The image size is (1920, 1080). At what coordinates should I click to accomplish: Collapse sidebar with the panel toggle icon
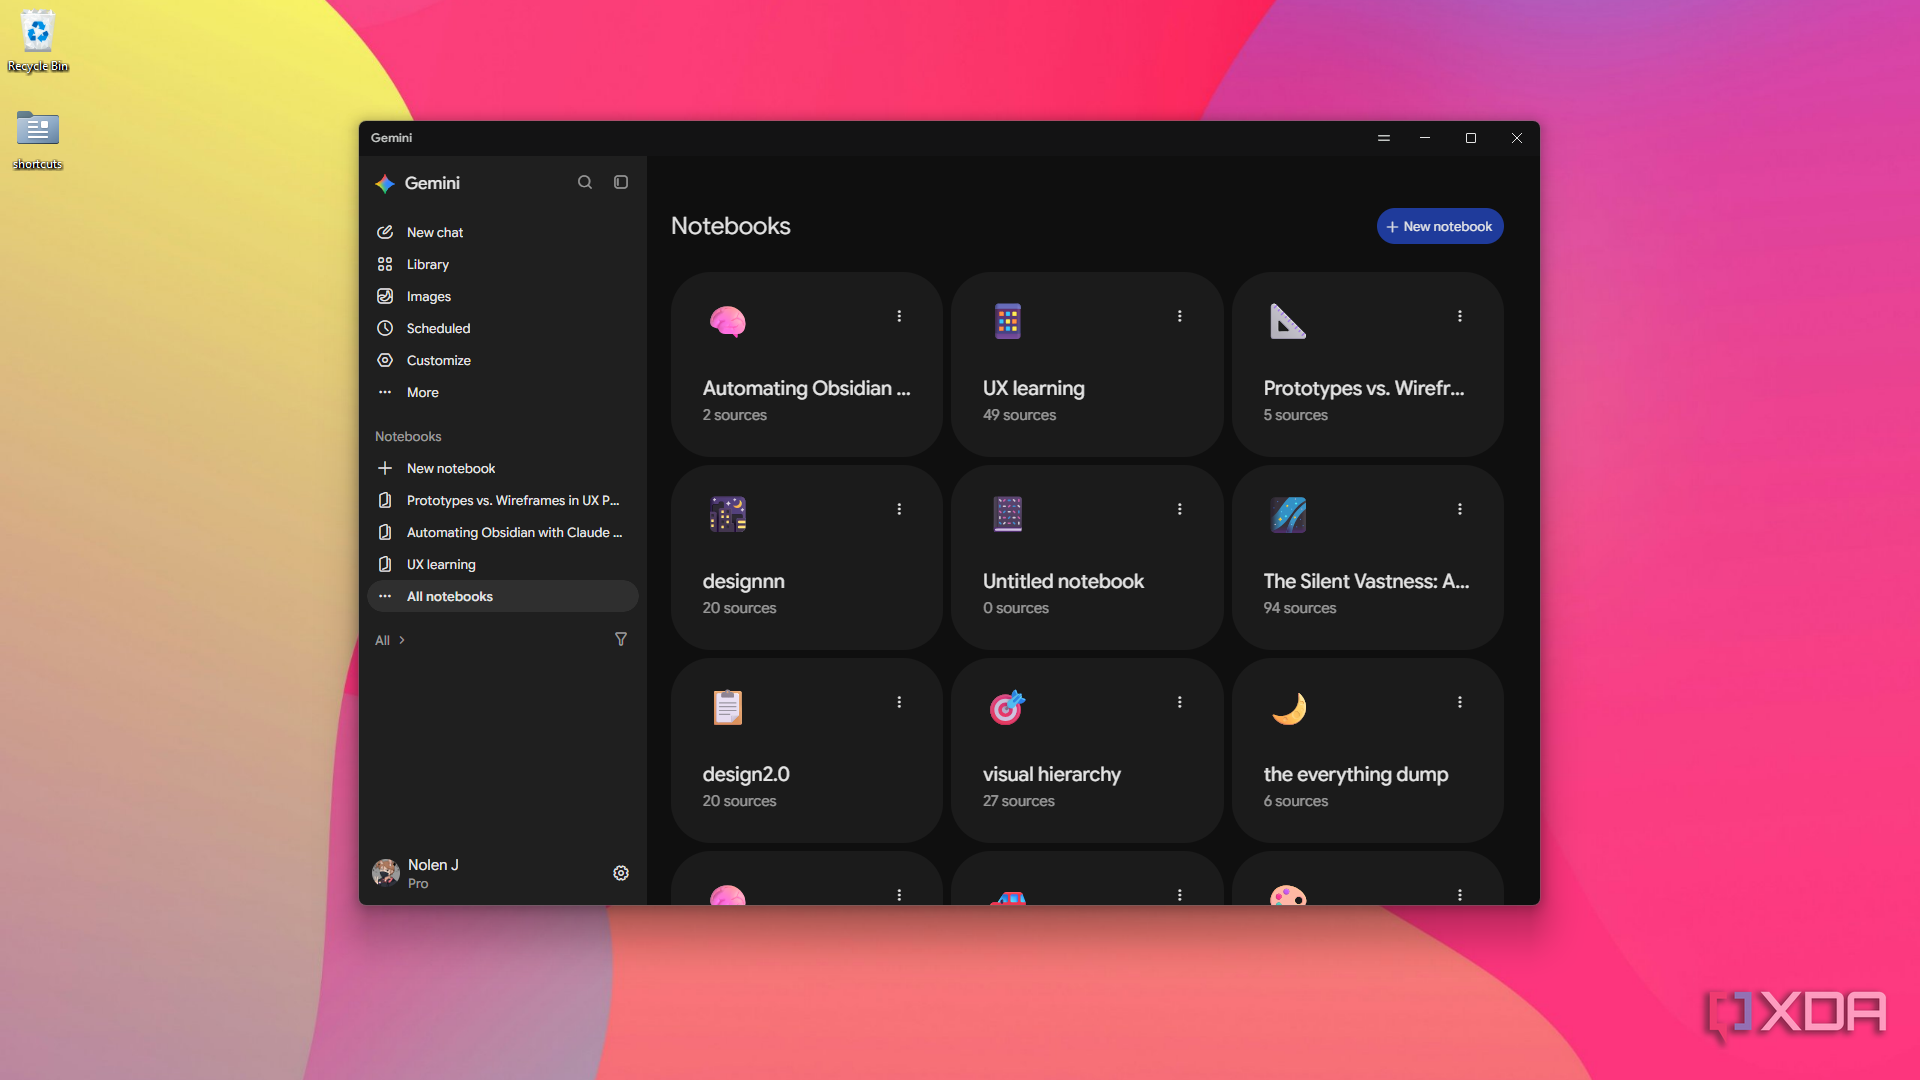(x=621, y=182)
